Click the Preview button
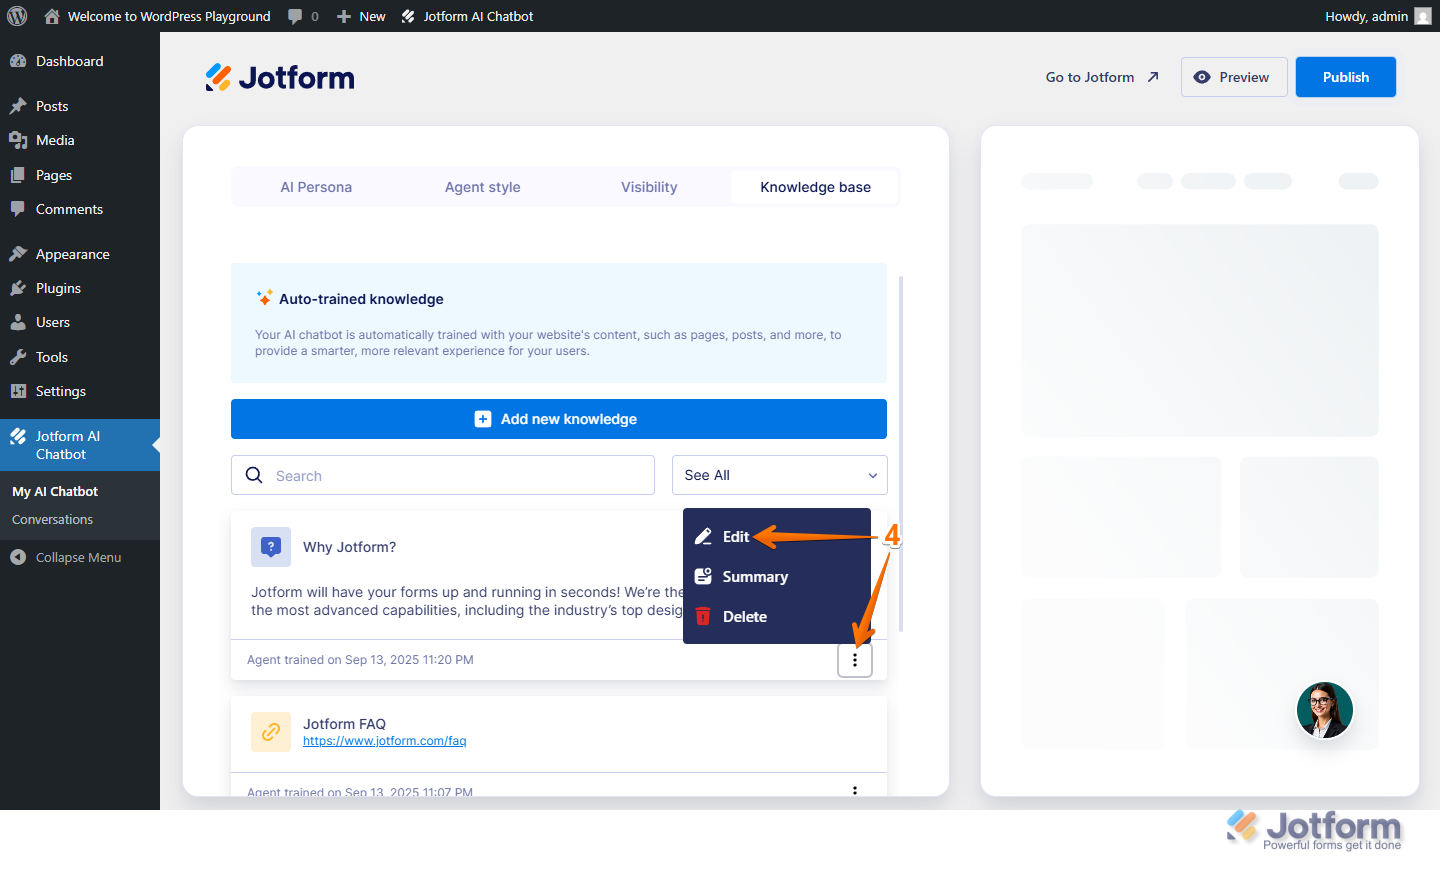 coord(1234,77)
